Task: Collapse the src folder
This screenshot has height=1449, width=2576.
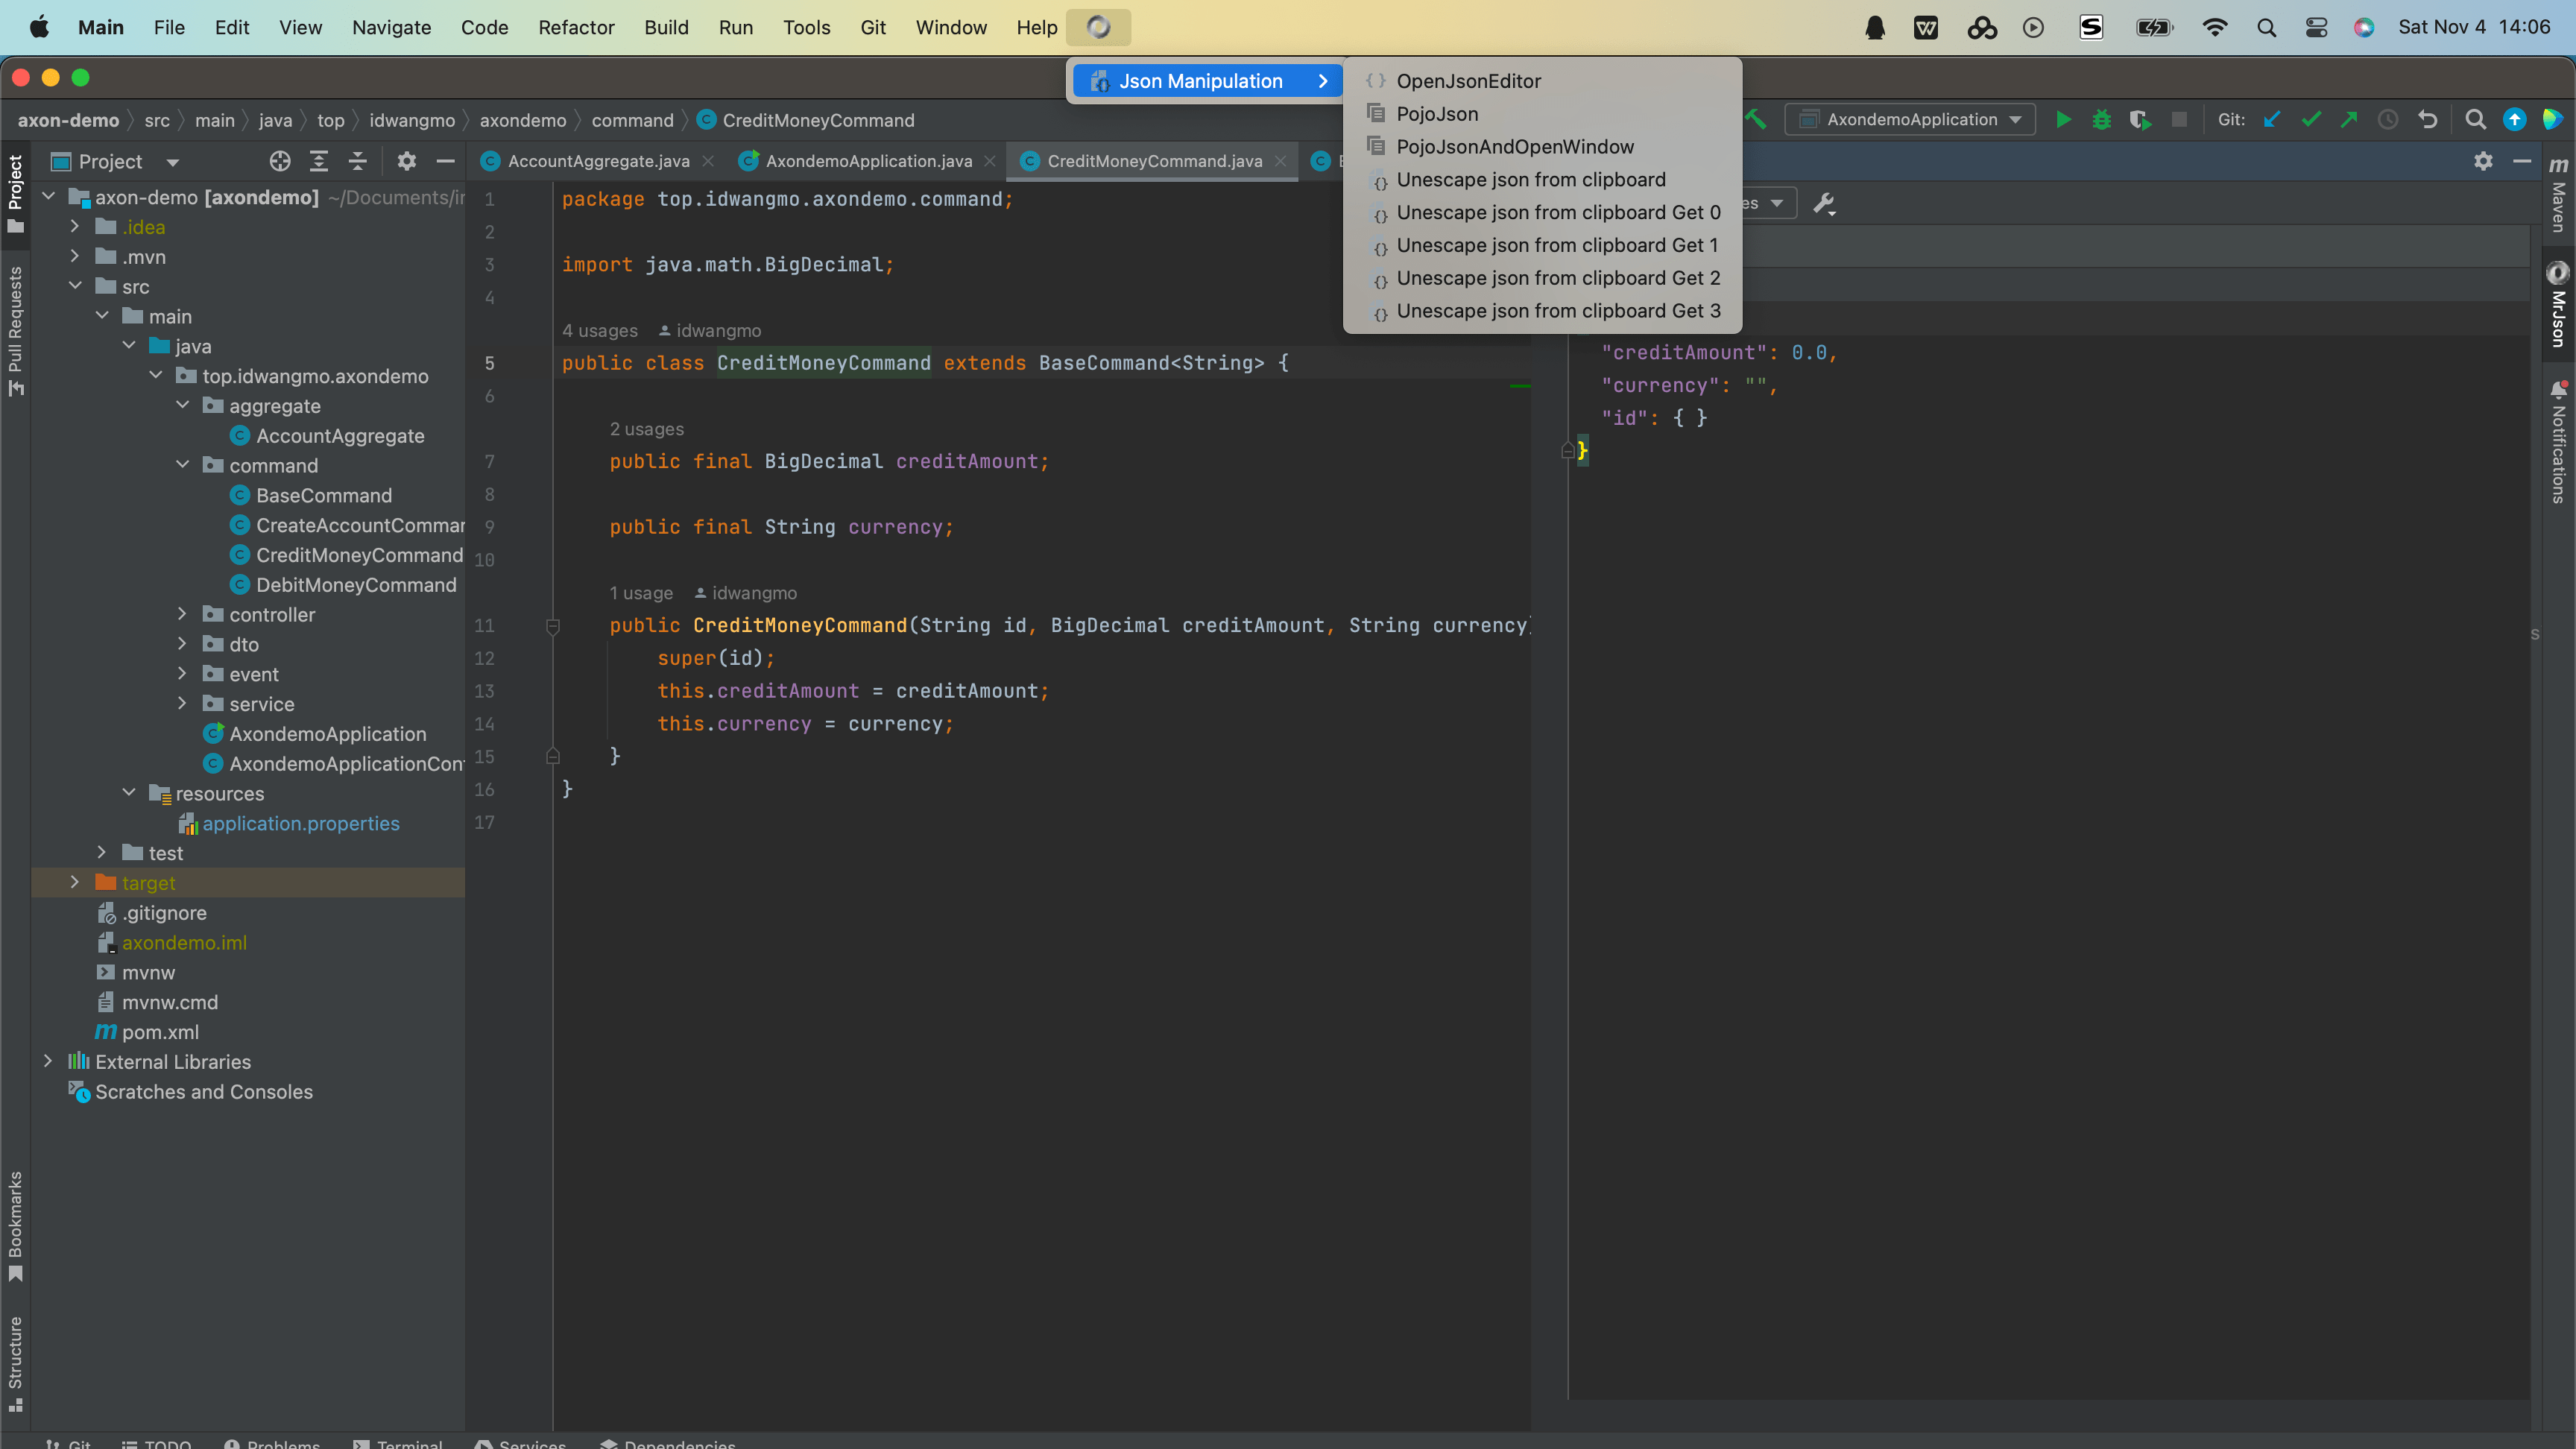Action: (75, 285)
